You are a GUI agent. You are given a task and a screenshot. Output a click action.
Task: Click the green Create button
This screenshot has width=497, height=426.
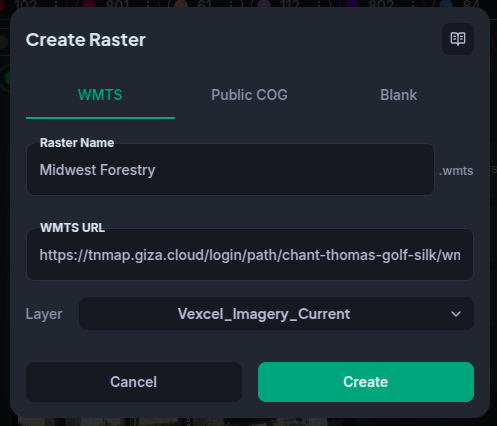point(366,382)
